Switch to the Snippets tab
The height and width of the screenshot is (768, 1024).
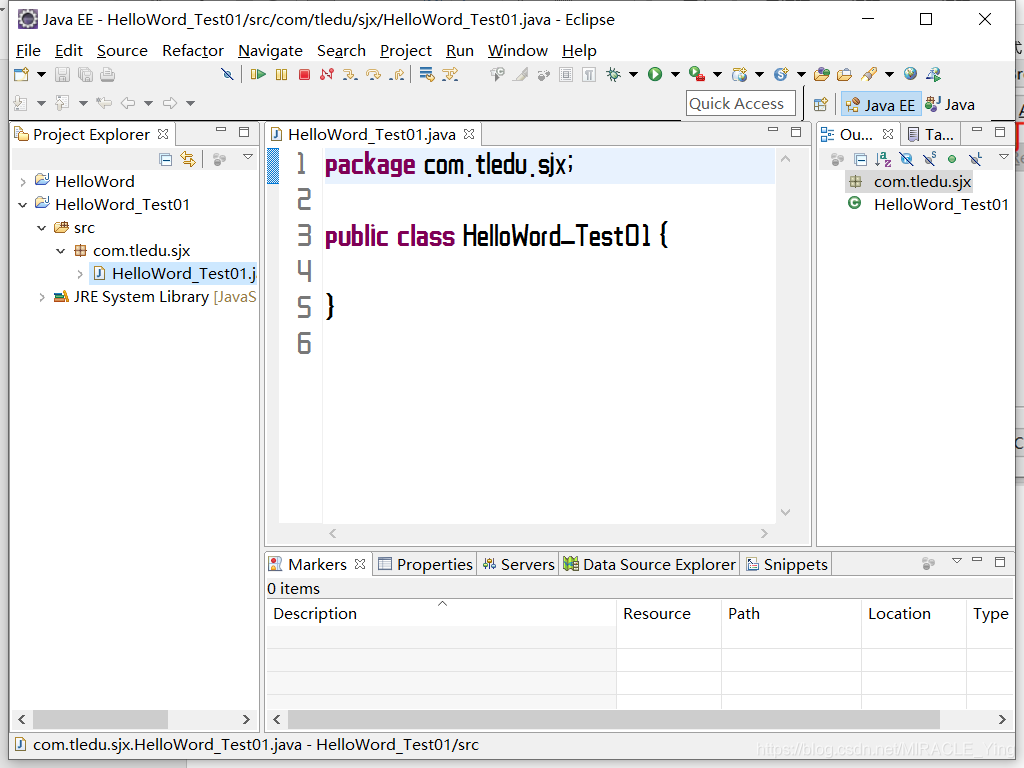(787, 564)
